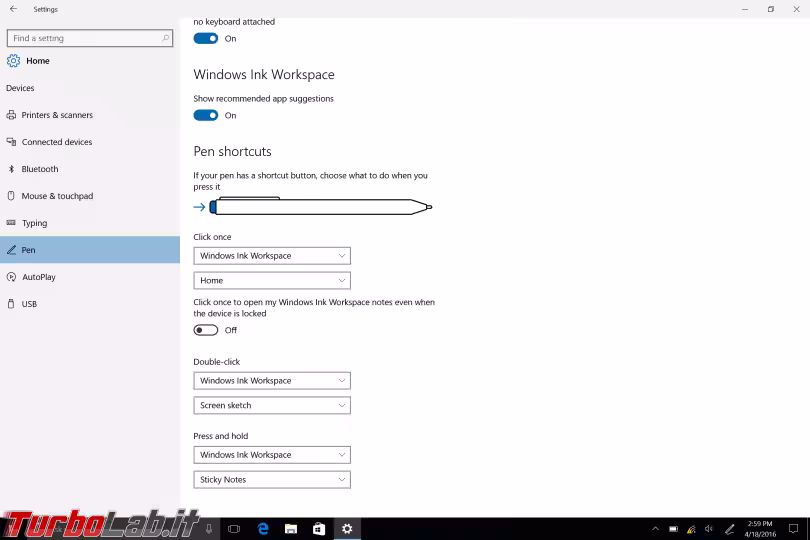Open File Explorer from the taskbar

(x=291, y=529)
